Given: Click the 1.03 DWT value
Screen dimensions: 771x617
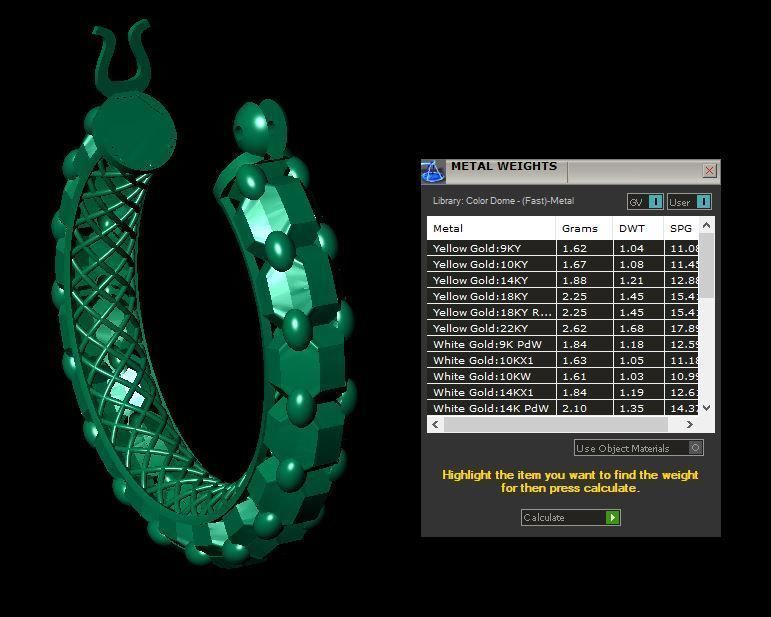Looking at the screenshot, I should 631,376.
